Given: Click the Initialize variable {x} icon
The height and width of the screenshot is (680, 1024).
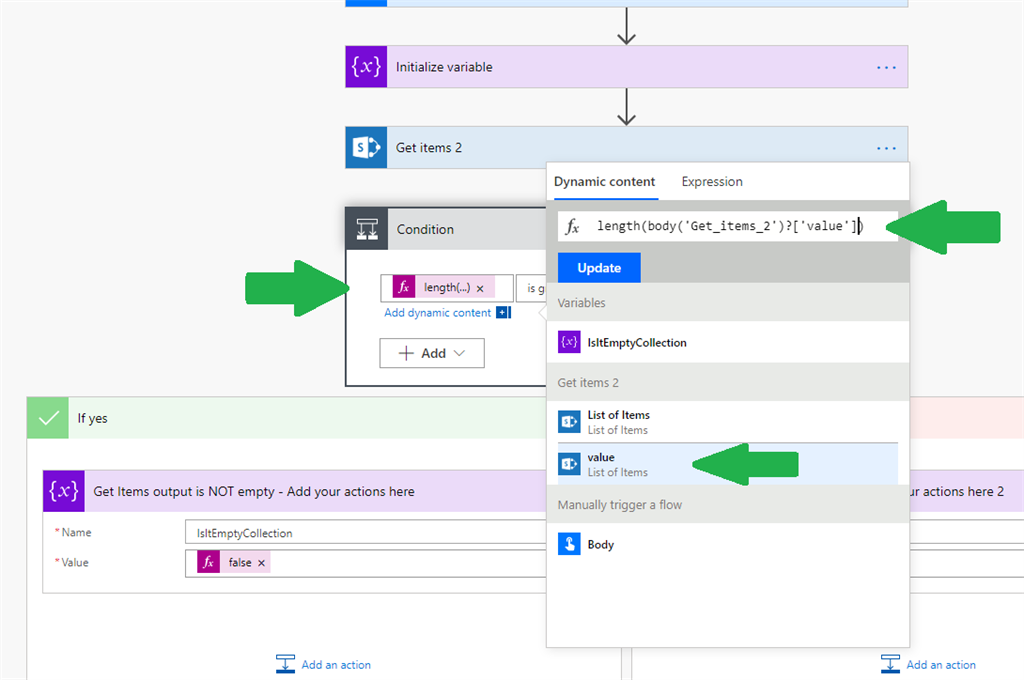Looking at the screenshot, I should pyautogui.click(x=366, y=65).
